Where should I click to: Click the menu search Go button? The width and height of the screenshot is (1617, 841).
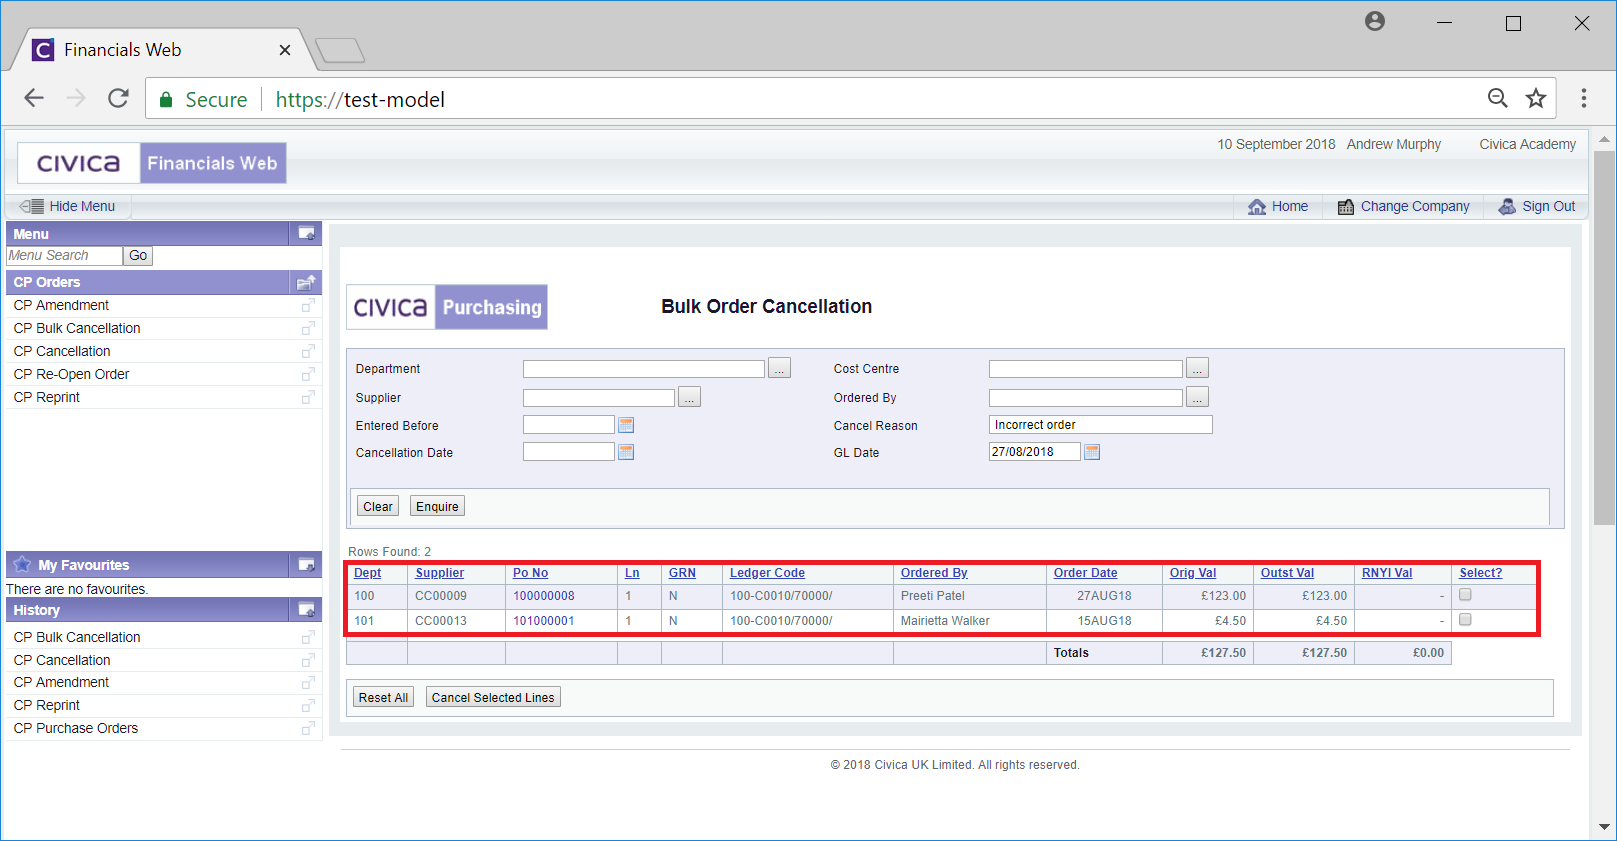coord(138,256)
